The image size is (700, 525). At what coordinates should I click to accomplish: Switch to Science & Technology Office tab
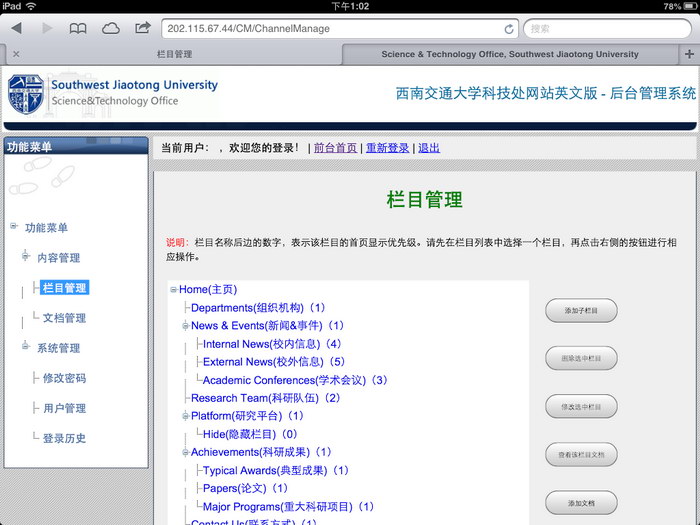pos(510,54)
